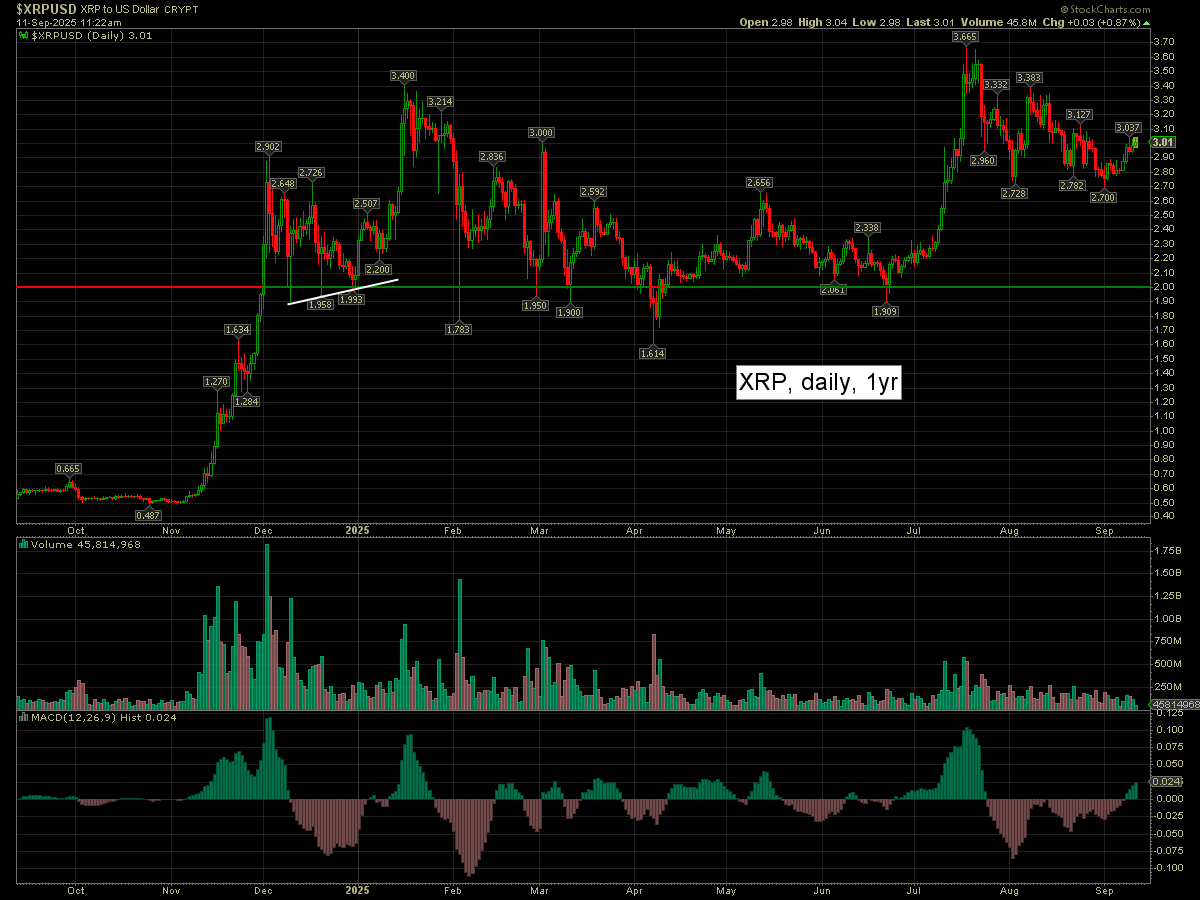Image resolution: width=1200 pixels, height=900 pixels.
Task: Click the 0.487 low price marker
Action: (x=149, y=515)
